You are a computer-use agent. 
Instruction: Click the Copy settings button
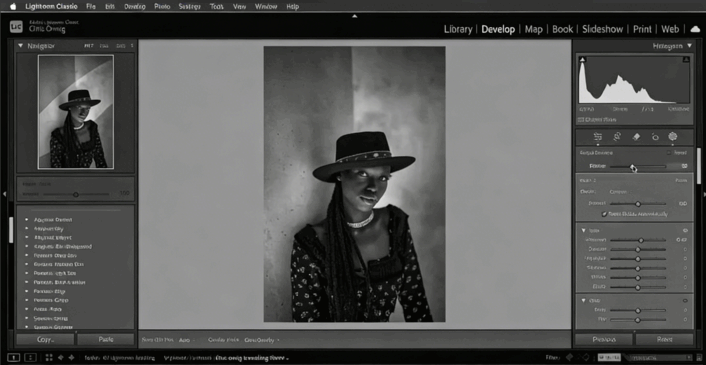tap(45, 339)
